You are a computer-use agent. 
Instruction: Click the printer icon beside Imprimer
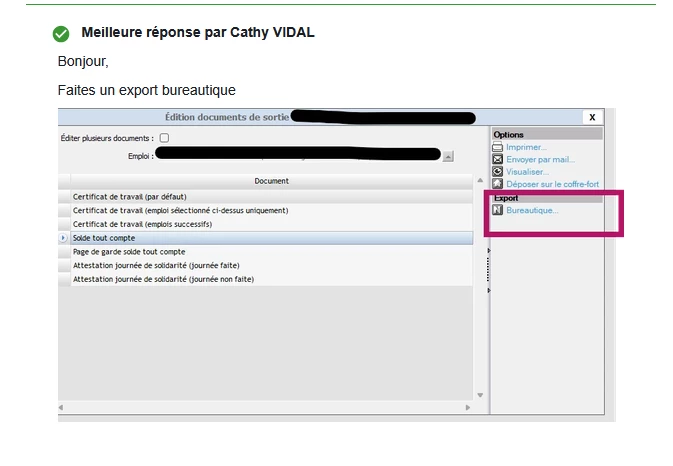[x=497, y=147]
